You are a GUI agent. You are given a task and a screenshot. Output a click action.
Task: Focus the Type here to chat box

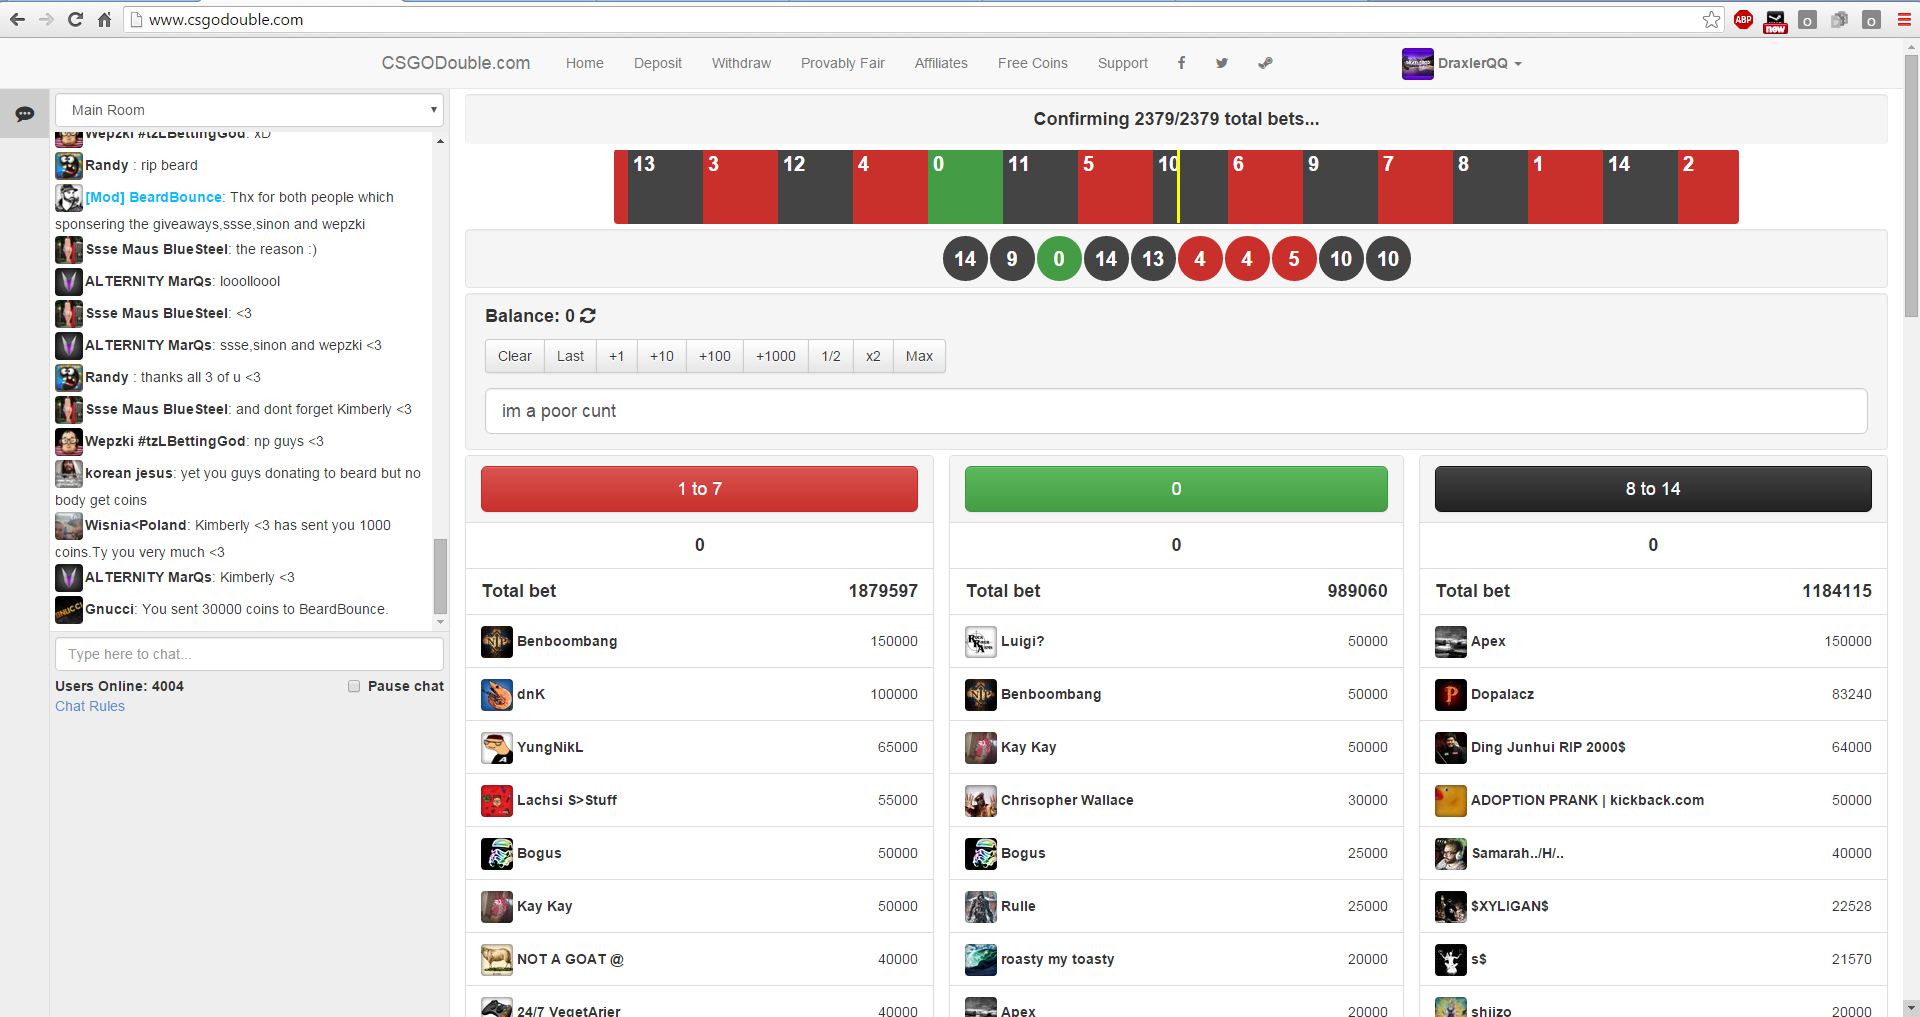[x=249, y=654]
